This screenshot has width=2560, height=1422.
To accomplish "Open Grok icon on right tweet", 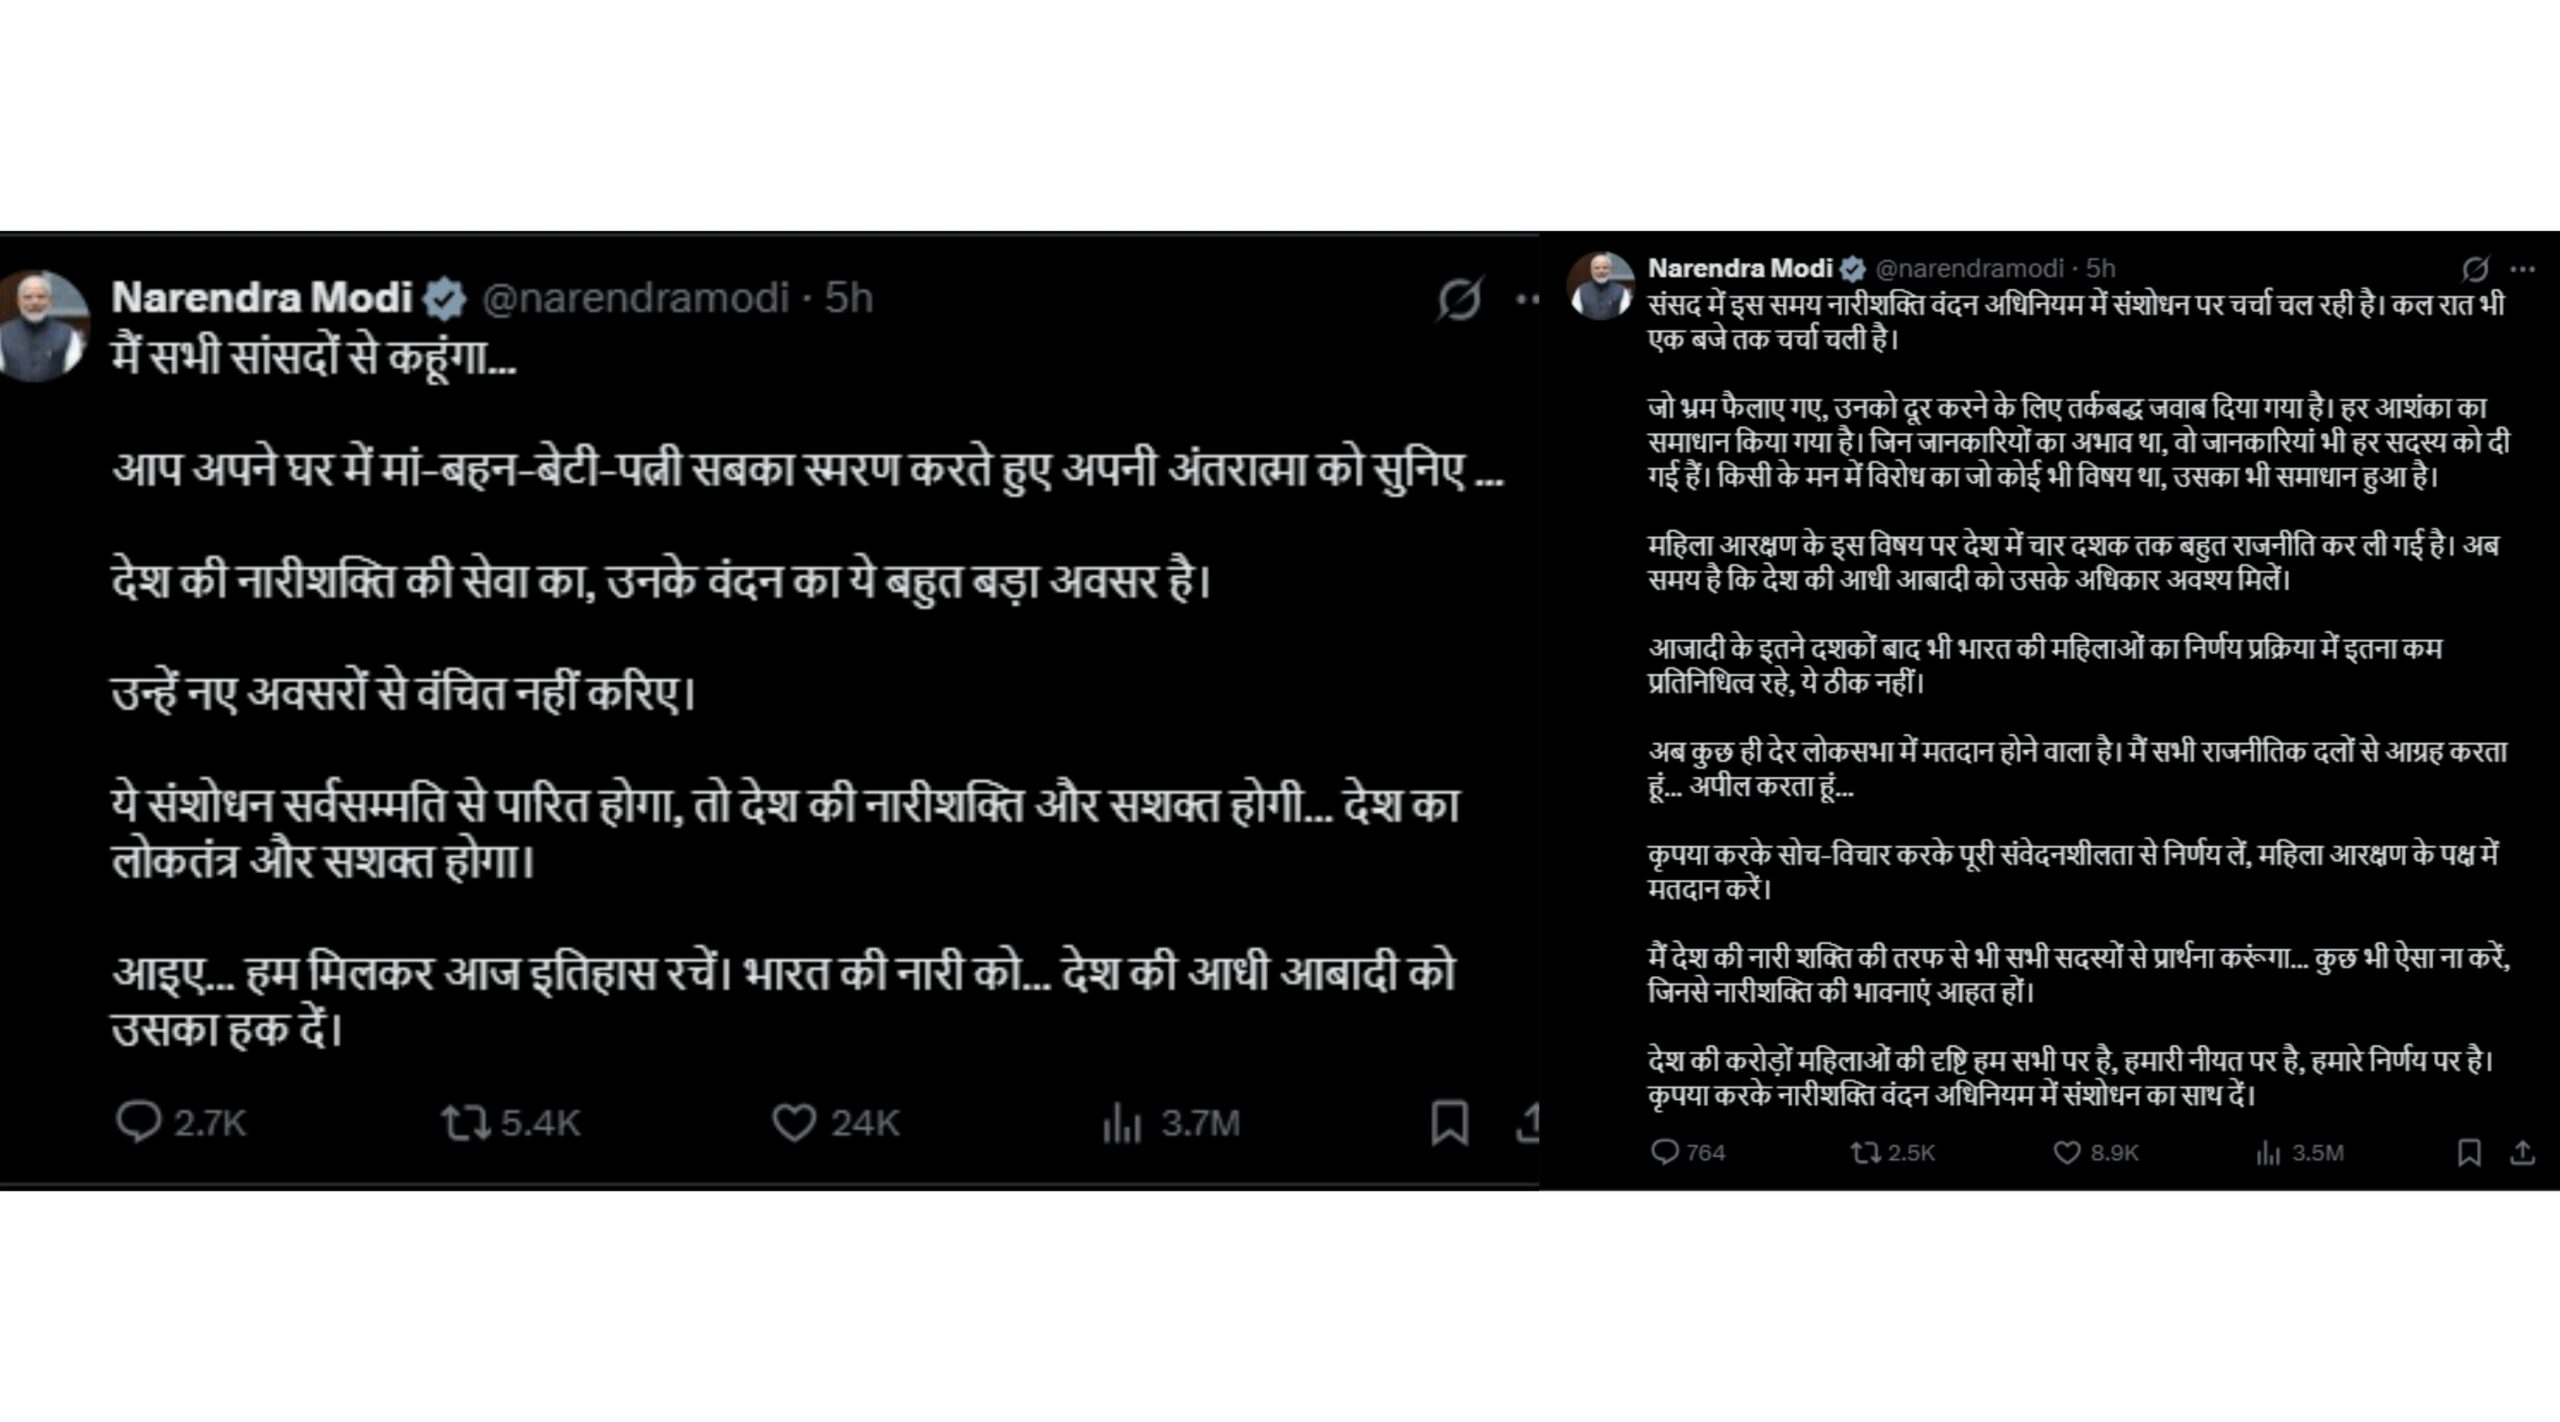I will pyautogui.click(x=2476, y=268).
